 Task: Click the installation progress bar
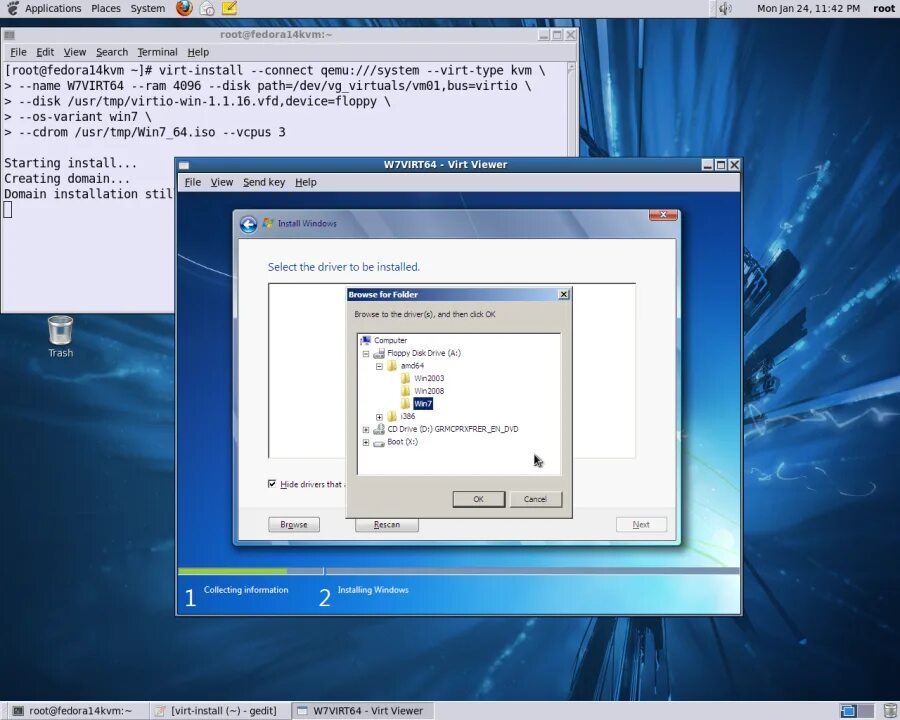click(459, 571)
